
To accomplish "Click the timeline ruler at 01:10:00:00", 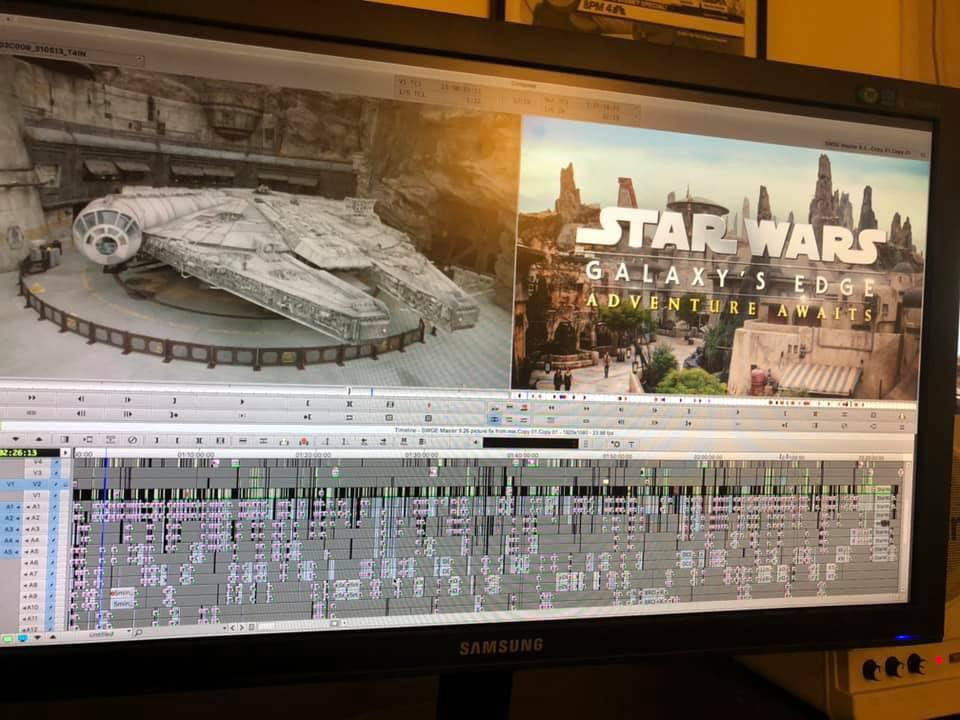I will tap(196, 454).
